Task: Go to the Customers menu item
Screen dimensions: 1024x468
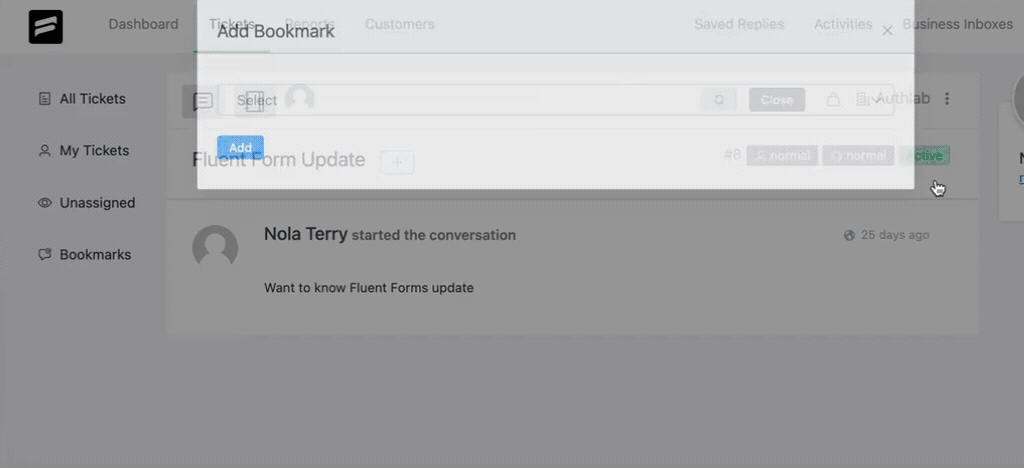Action: pyautogui.click(x=400, y=24)
